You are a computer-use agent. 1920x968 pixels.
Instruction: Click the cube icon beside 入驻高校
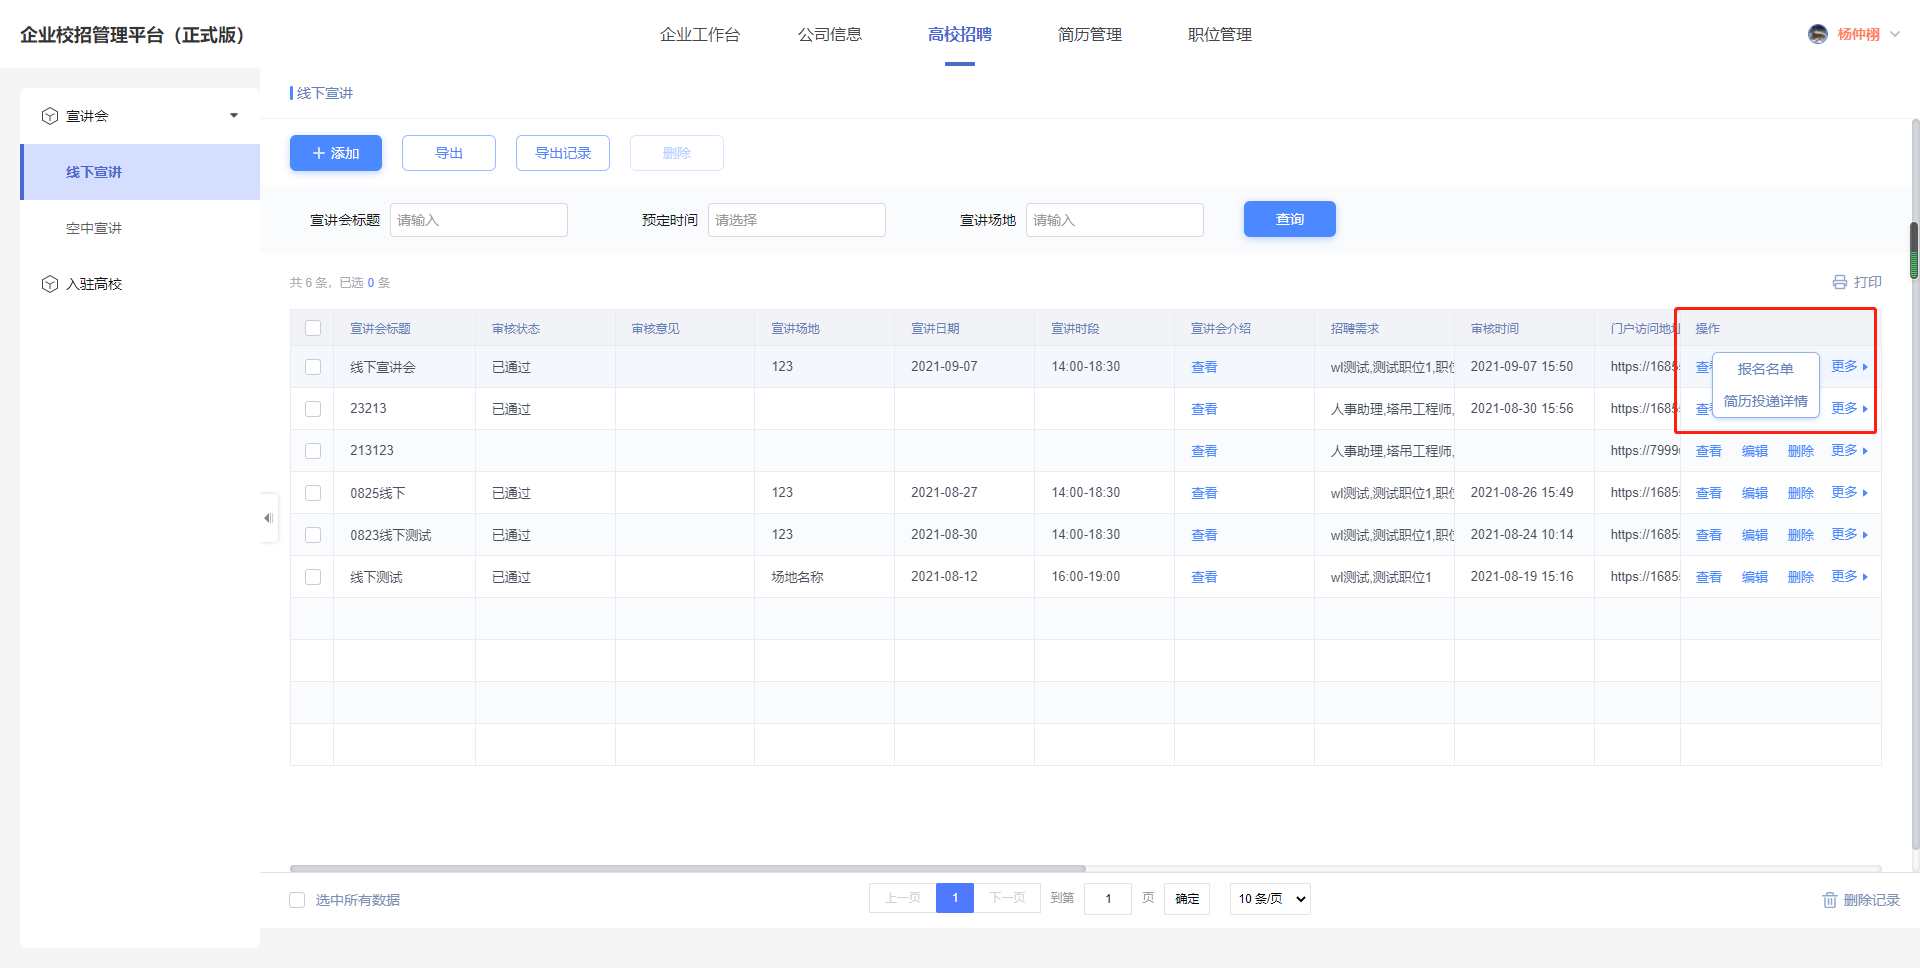click(x=50, y=284)
